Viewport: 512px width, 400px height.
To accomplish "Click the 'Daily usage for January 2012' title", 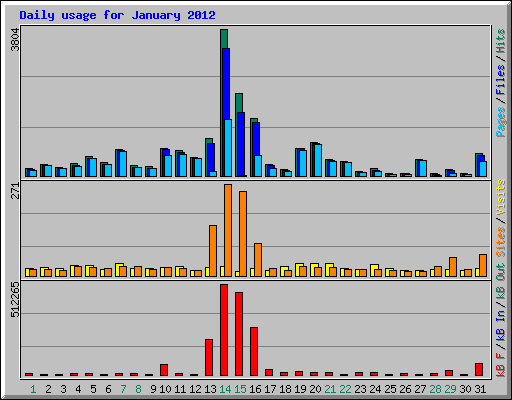I will coord(117,15).
